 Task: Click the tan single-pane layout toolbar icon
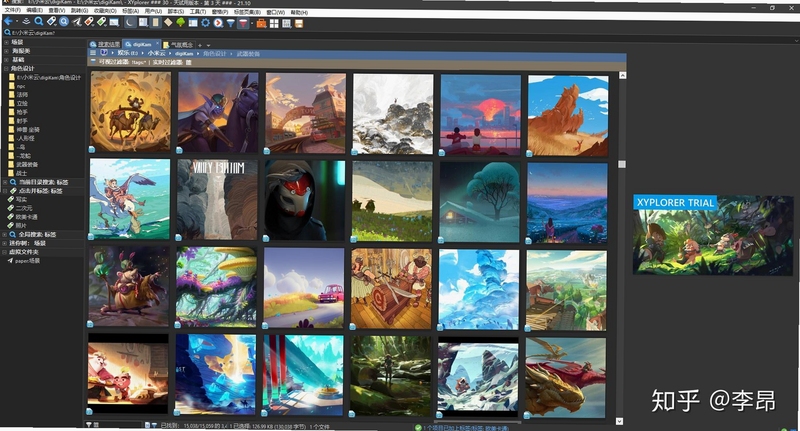coord(155,22)
